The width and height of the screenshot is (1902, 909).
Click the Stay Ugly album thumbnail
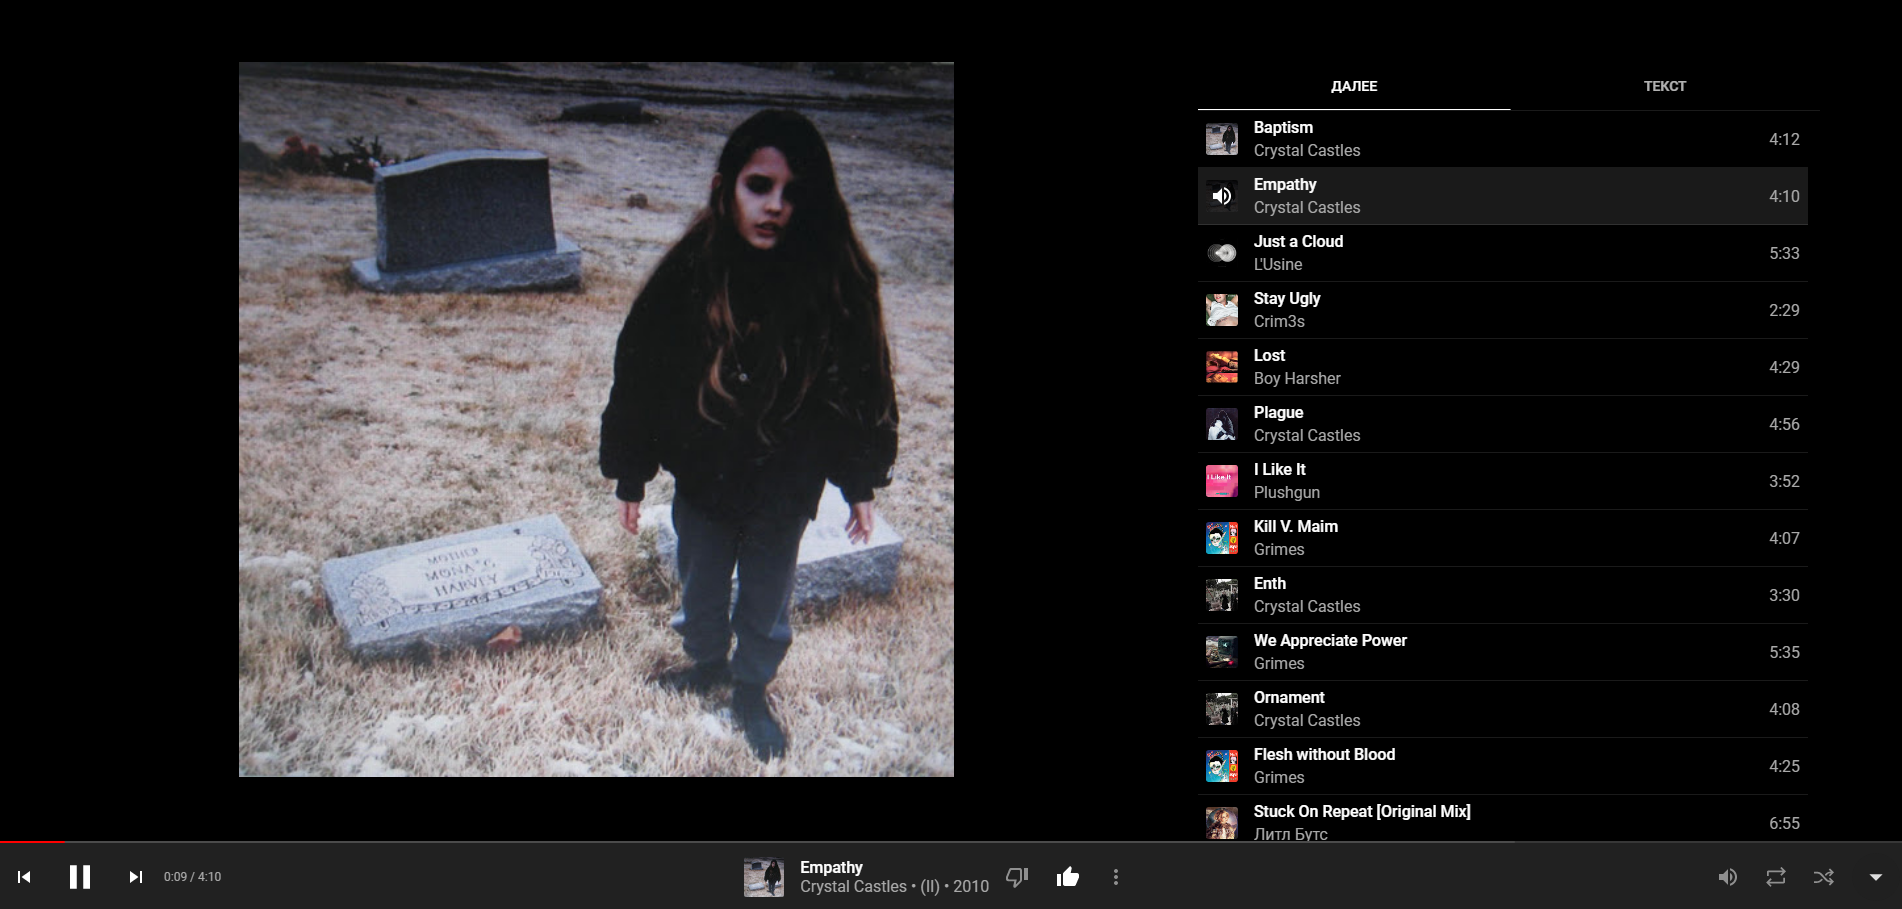click(x=1222, y=310)
